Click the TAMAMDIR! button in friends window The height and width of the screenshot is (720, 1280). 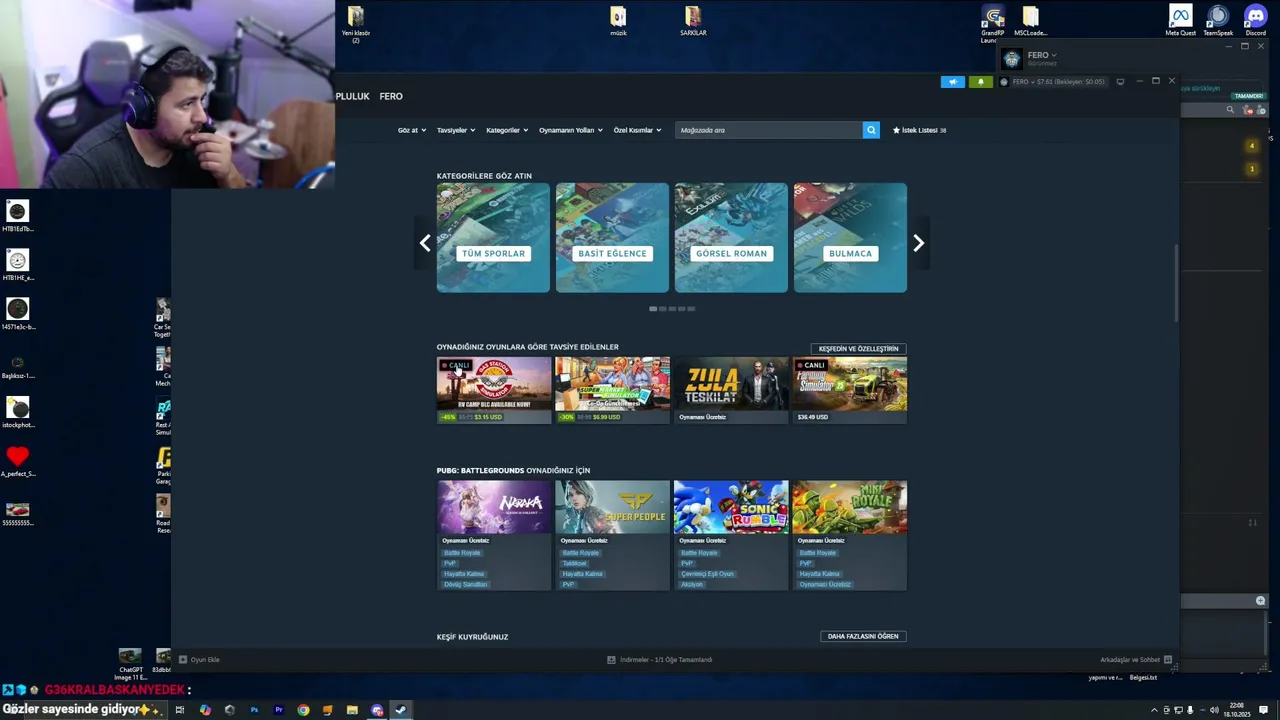[x=1249, y=96]
